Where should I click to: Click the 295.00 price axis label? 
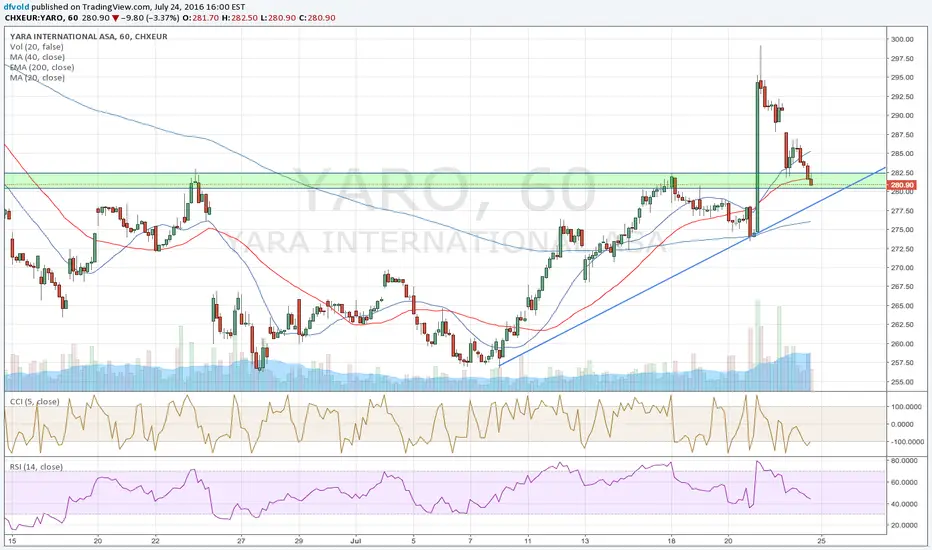[x=902, y=77]
